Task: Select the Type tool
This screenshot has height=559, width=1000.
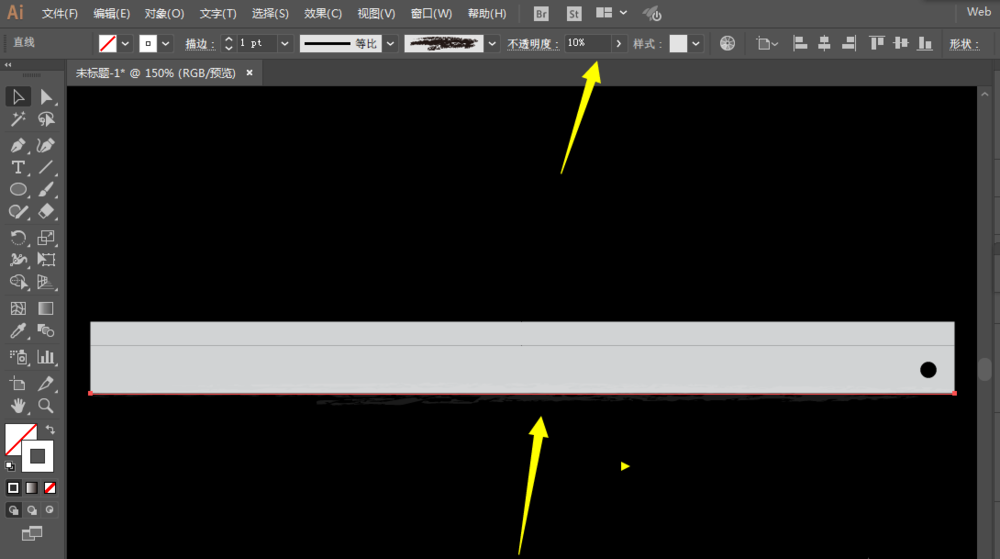Action: [x=18, y=168]
